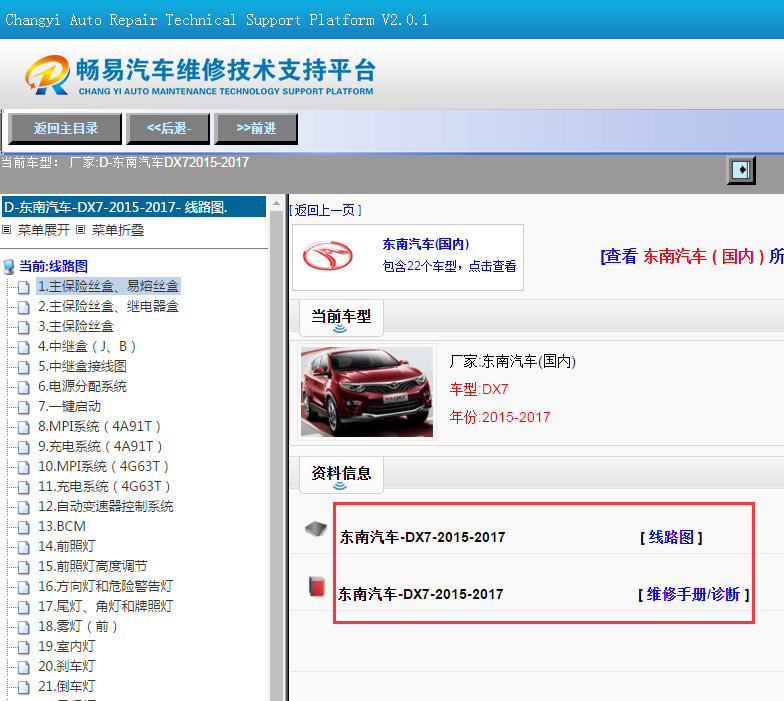Open tree item 2.主保险丝盒、继电器盒

[108, 306]
